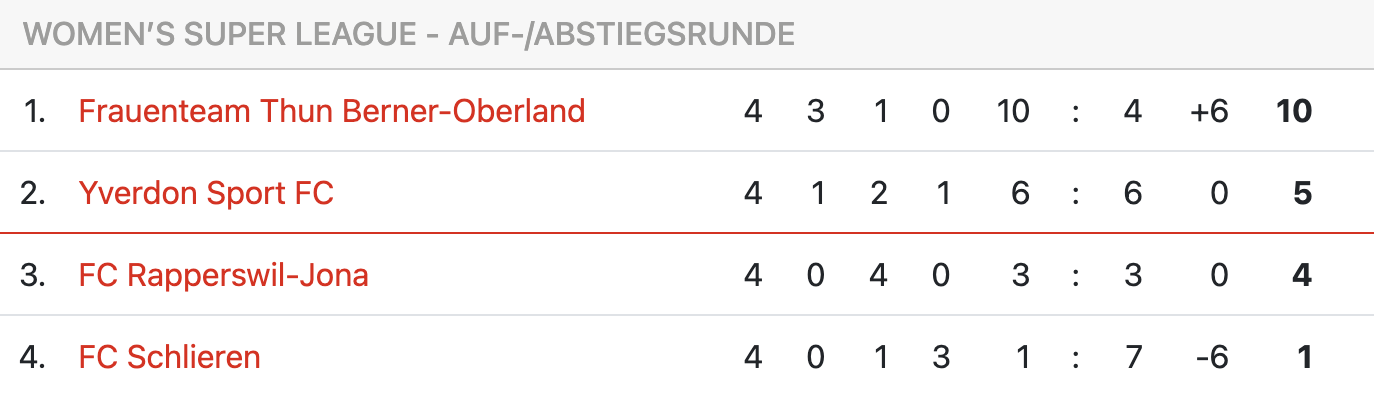This screenshot has width=1374, height=394.
Task: Open Yverdon Sport FC team link
Action: (206, 192)
